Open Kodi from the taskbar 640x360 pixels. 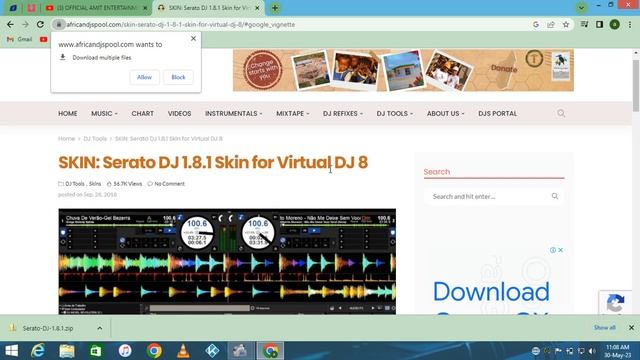point(212,351)
